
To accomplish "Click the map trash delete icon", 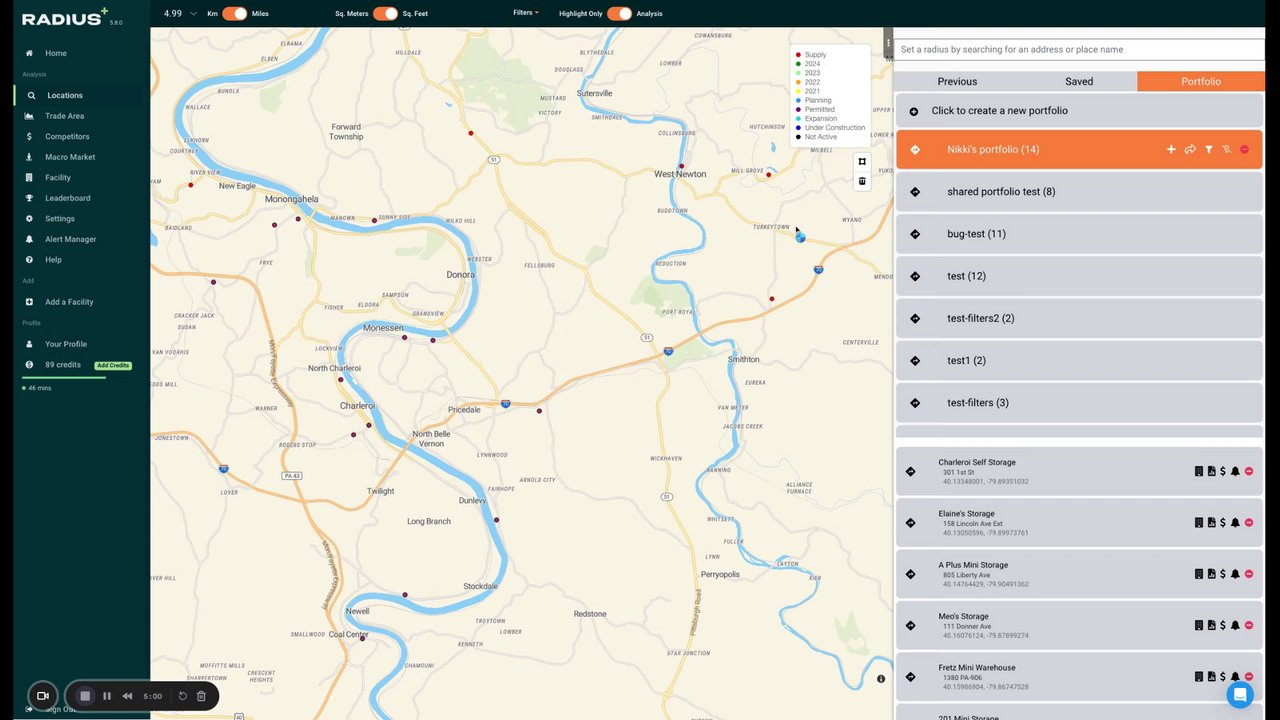I will 862,181.
